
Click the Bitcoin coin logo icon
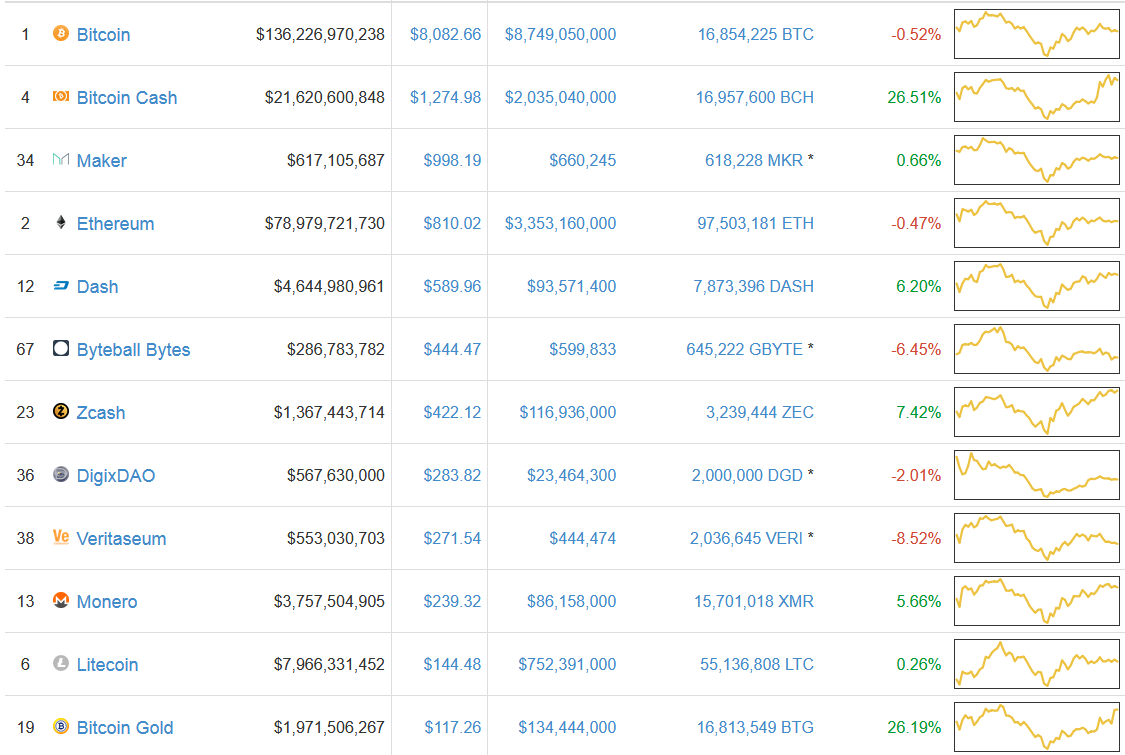pos(61,33)
